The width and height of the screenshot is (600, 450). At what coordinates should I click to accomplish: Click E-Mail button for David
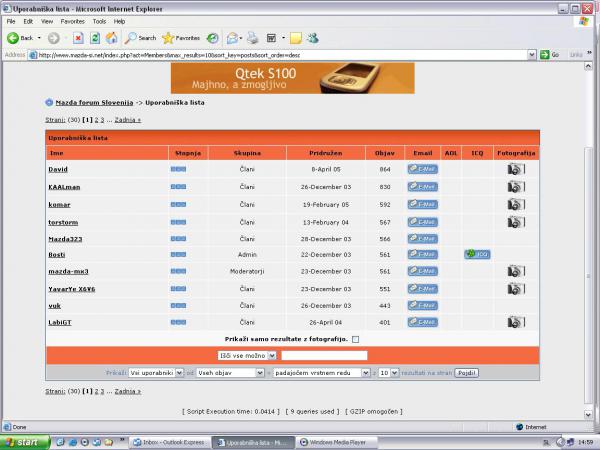422,169
